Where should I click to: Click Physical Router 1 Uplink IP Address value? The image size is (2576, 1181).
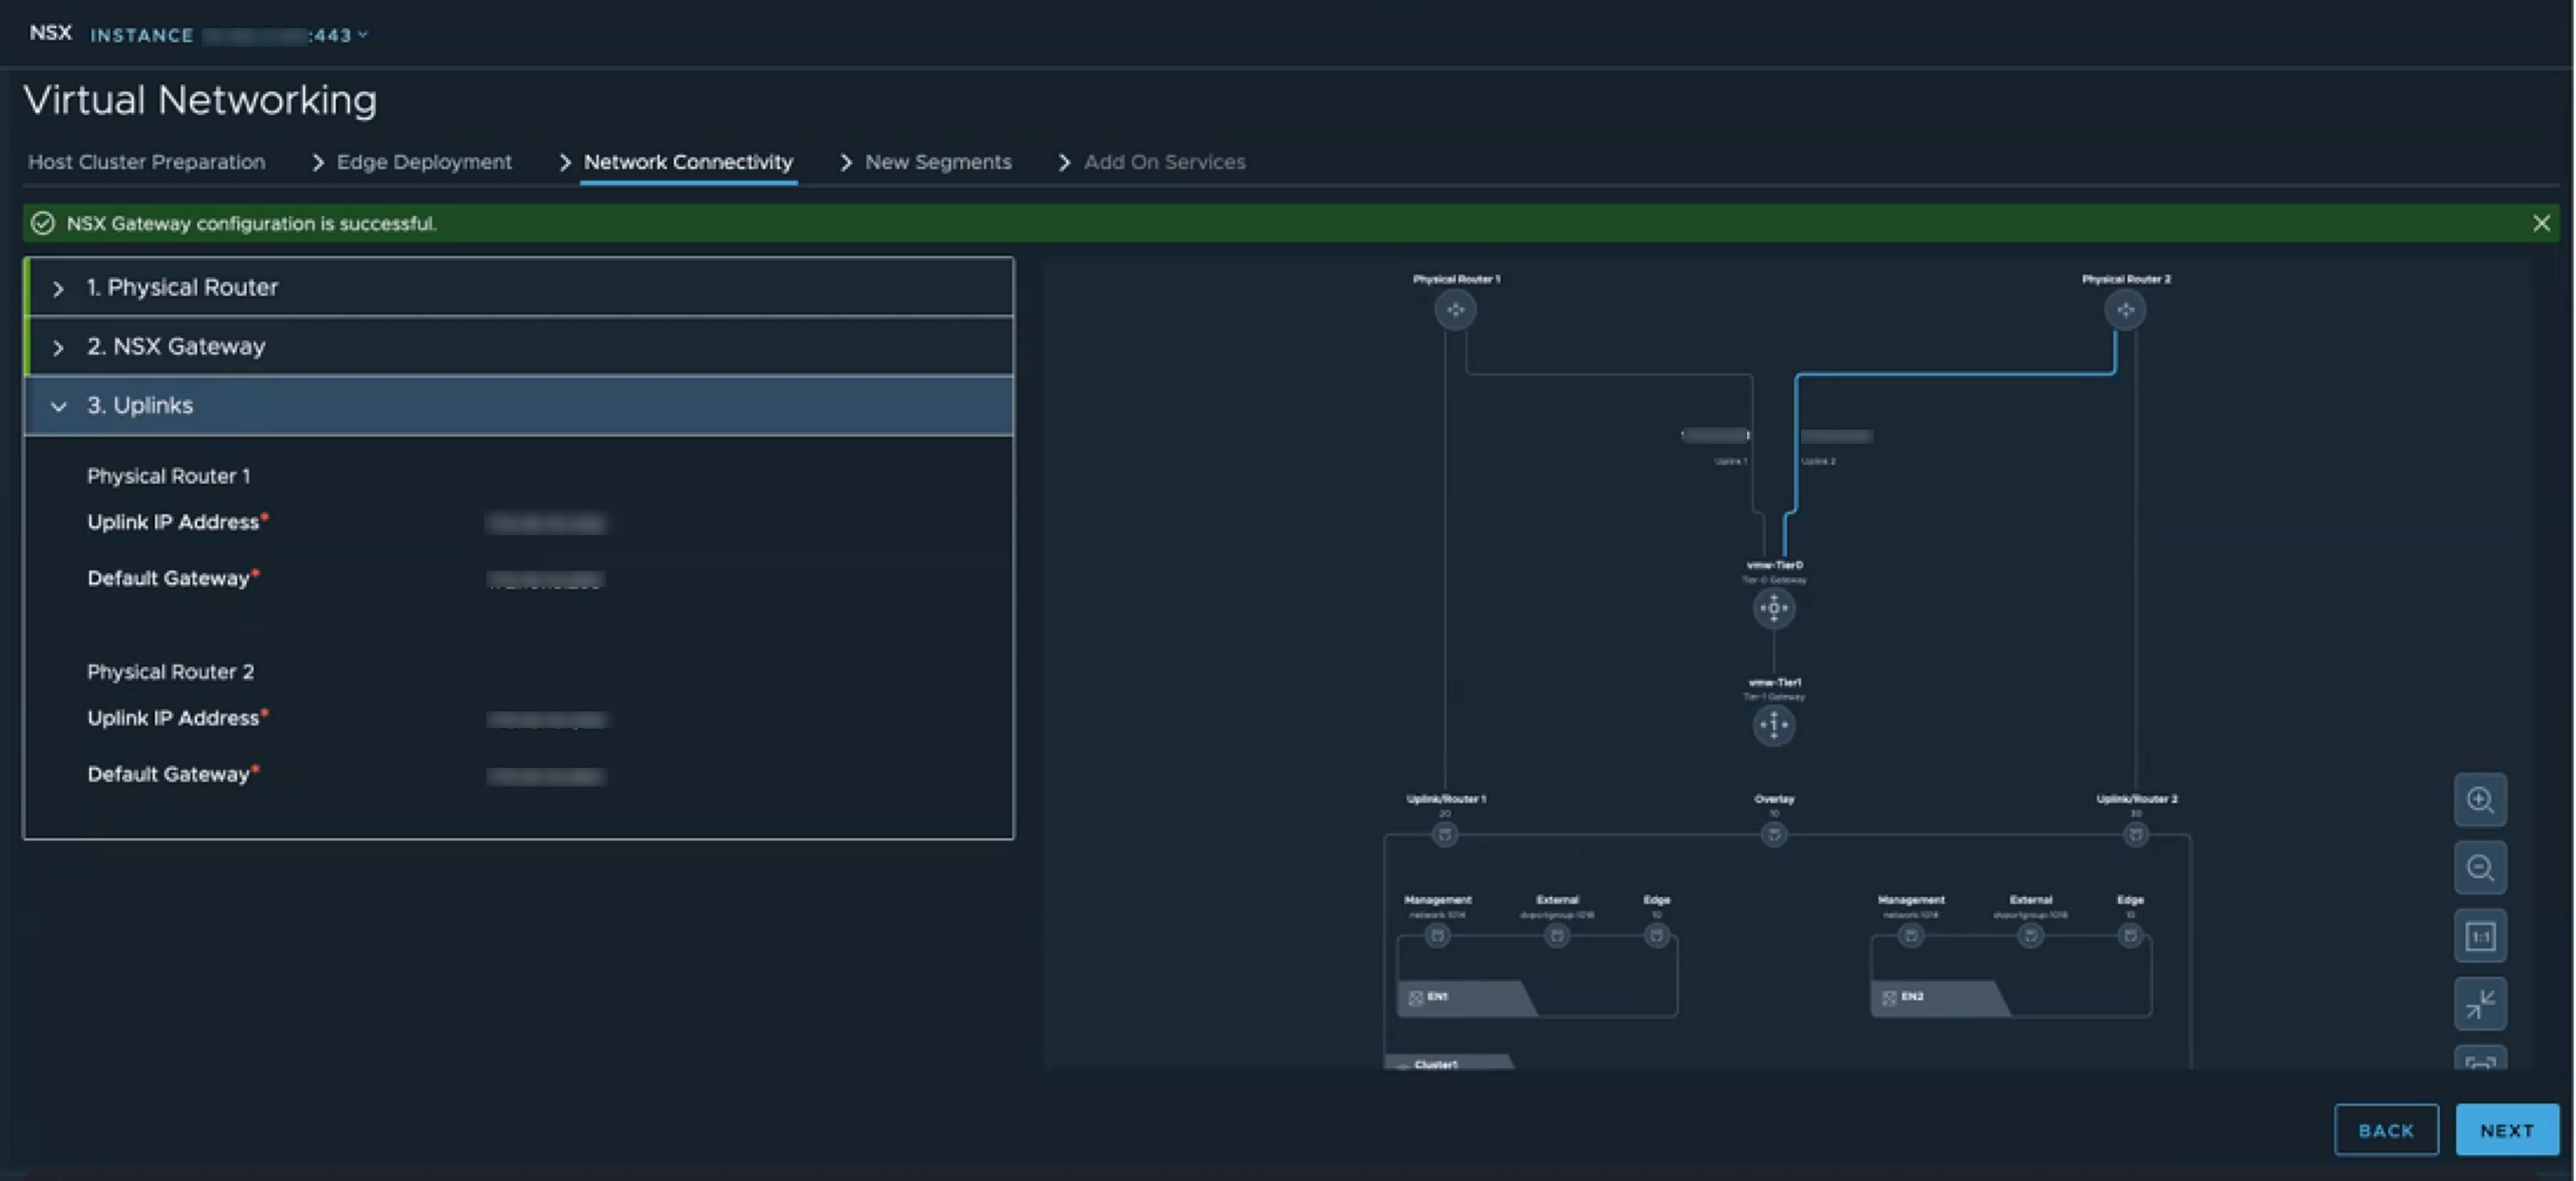pyautogui.click(x=546, y=523)
